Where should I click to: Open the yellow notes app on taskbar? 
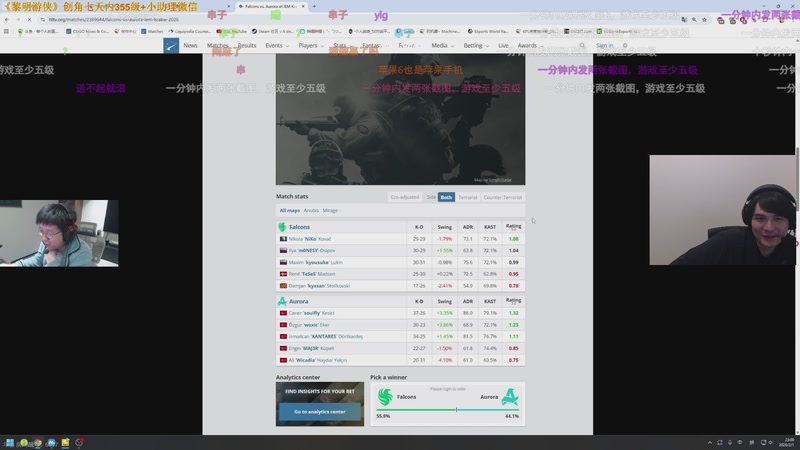tap(65, 442)
